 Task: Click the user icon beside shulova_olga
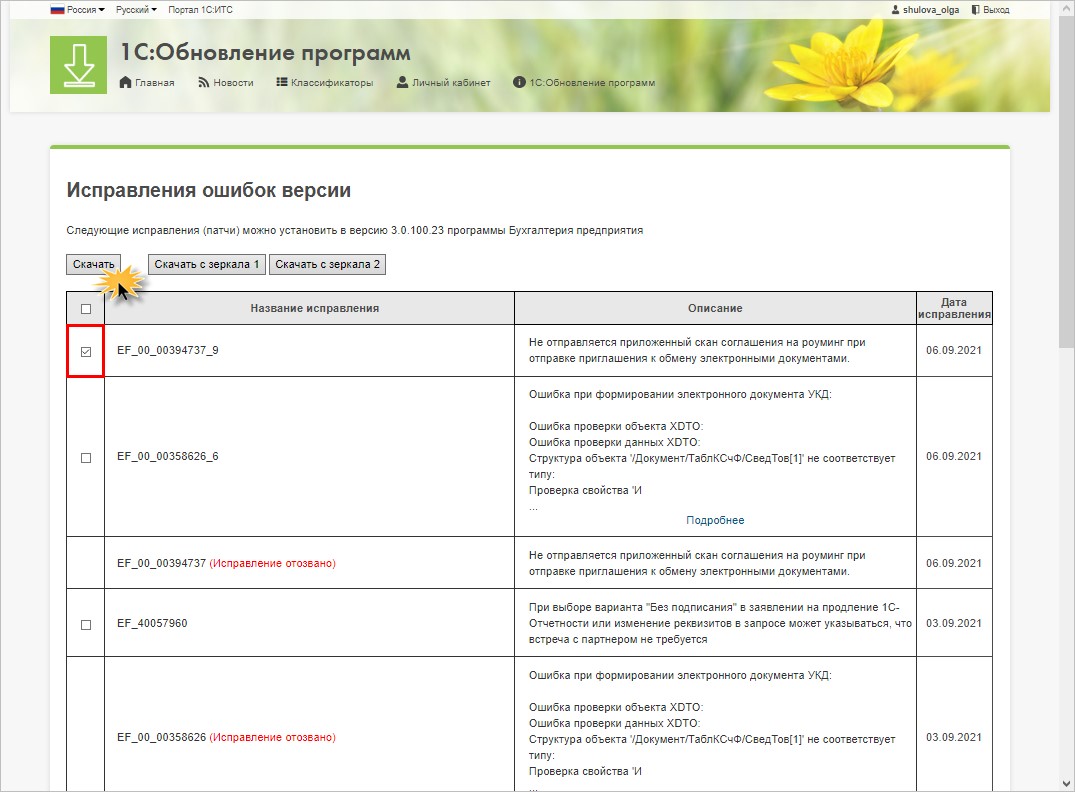tap(895, 10)
